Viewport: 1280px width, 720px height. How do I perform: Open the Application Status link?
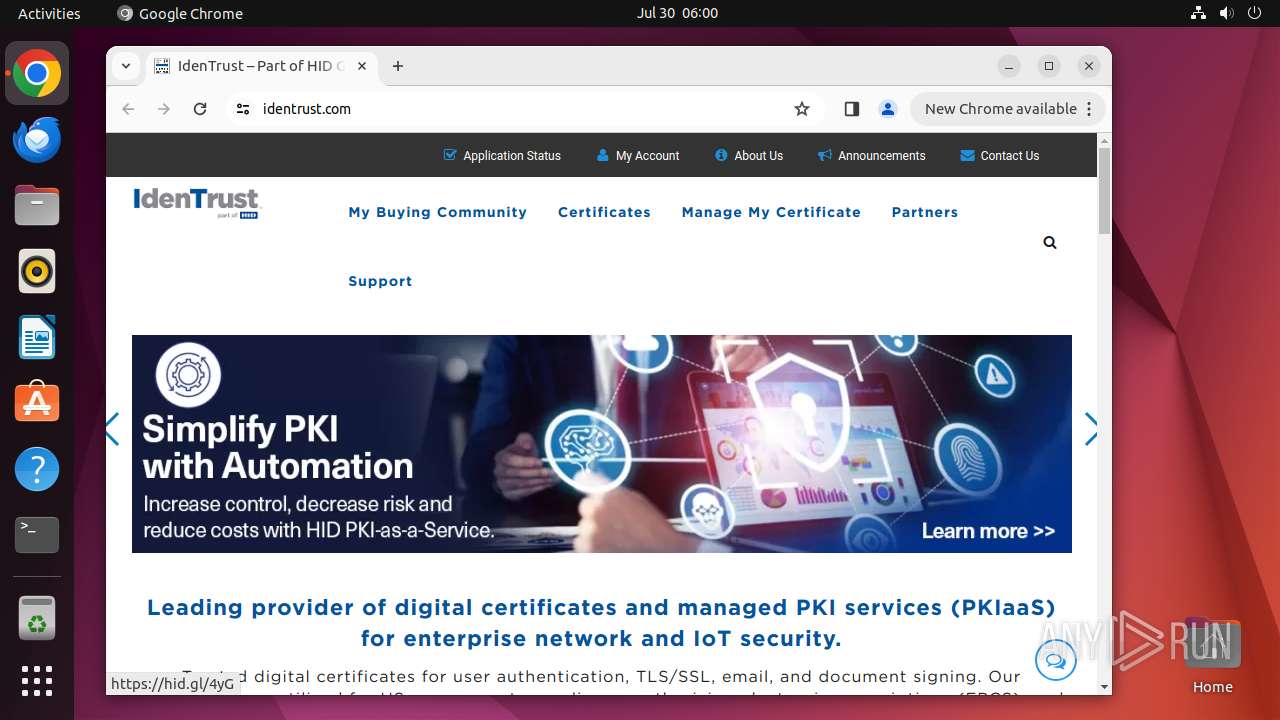click(x=502, y=156)
